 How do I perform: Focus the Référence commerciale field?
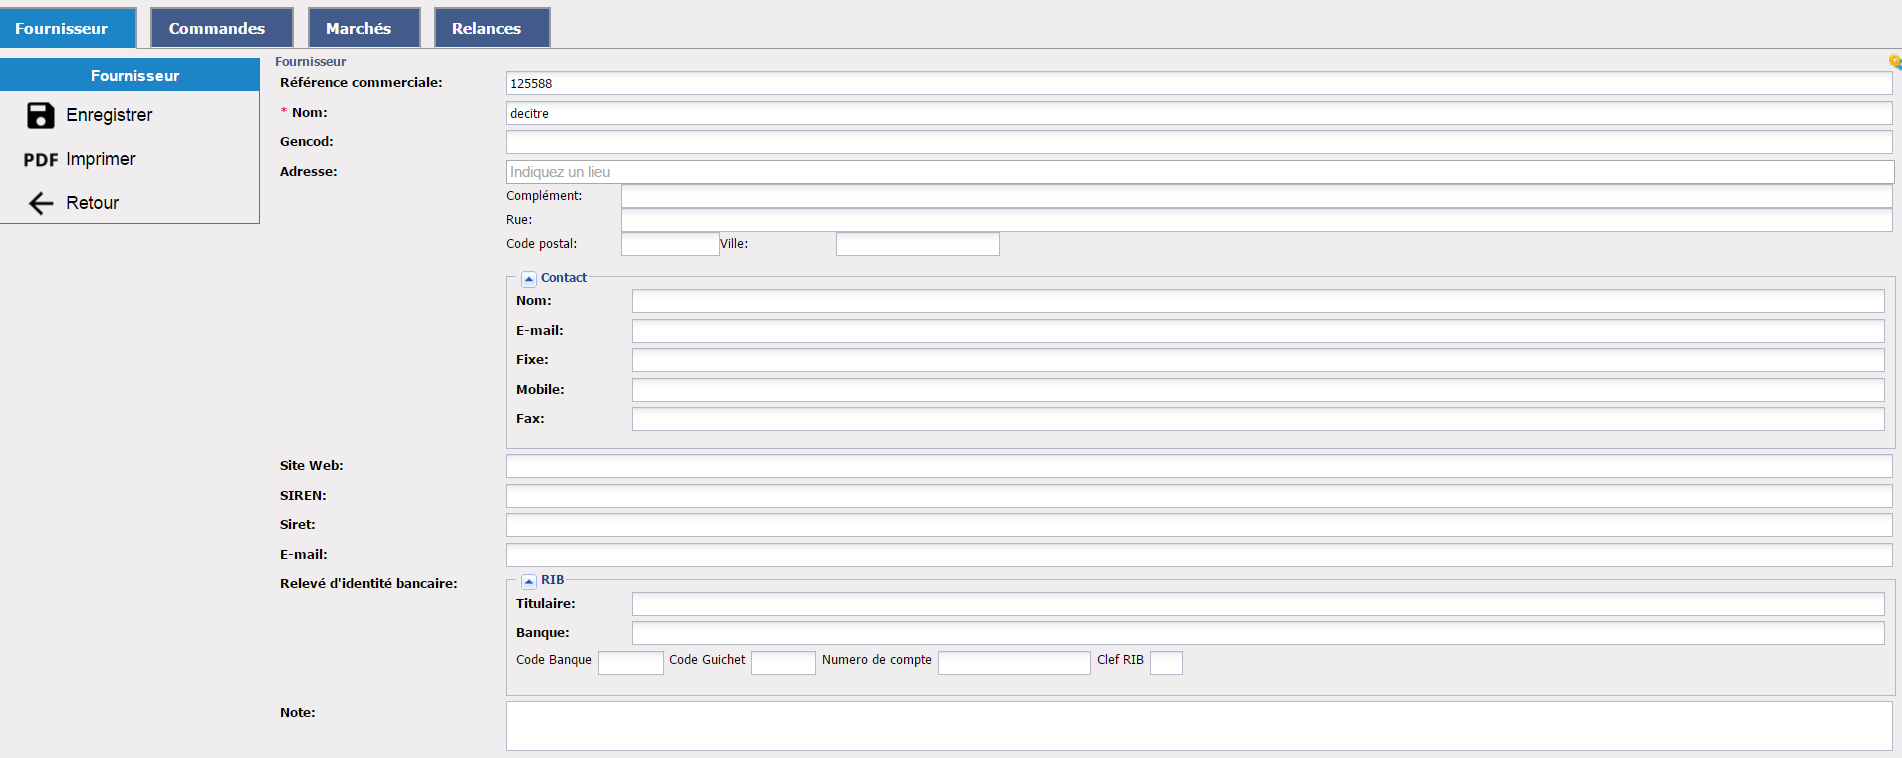tap(1199, 83)
